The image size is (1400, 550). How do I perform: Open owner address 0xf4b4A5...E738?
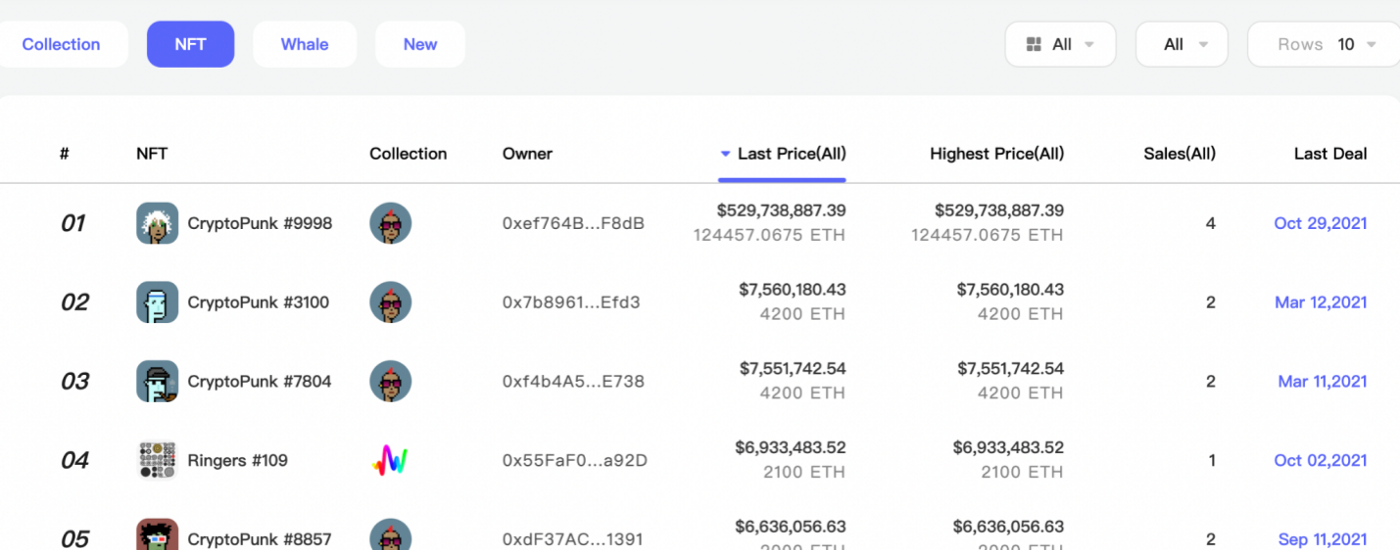[x=573, y=381]
